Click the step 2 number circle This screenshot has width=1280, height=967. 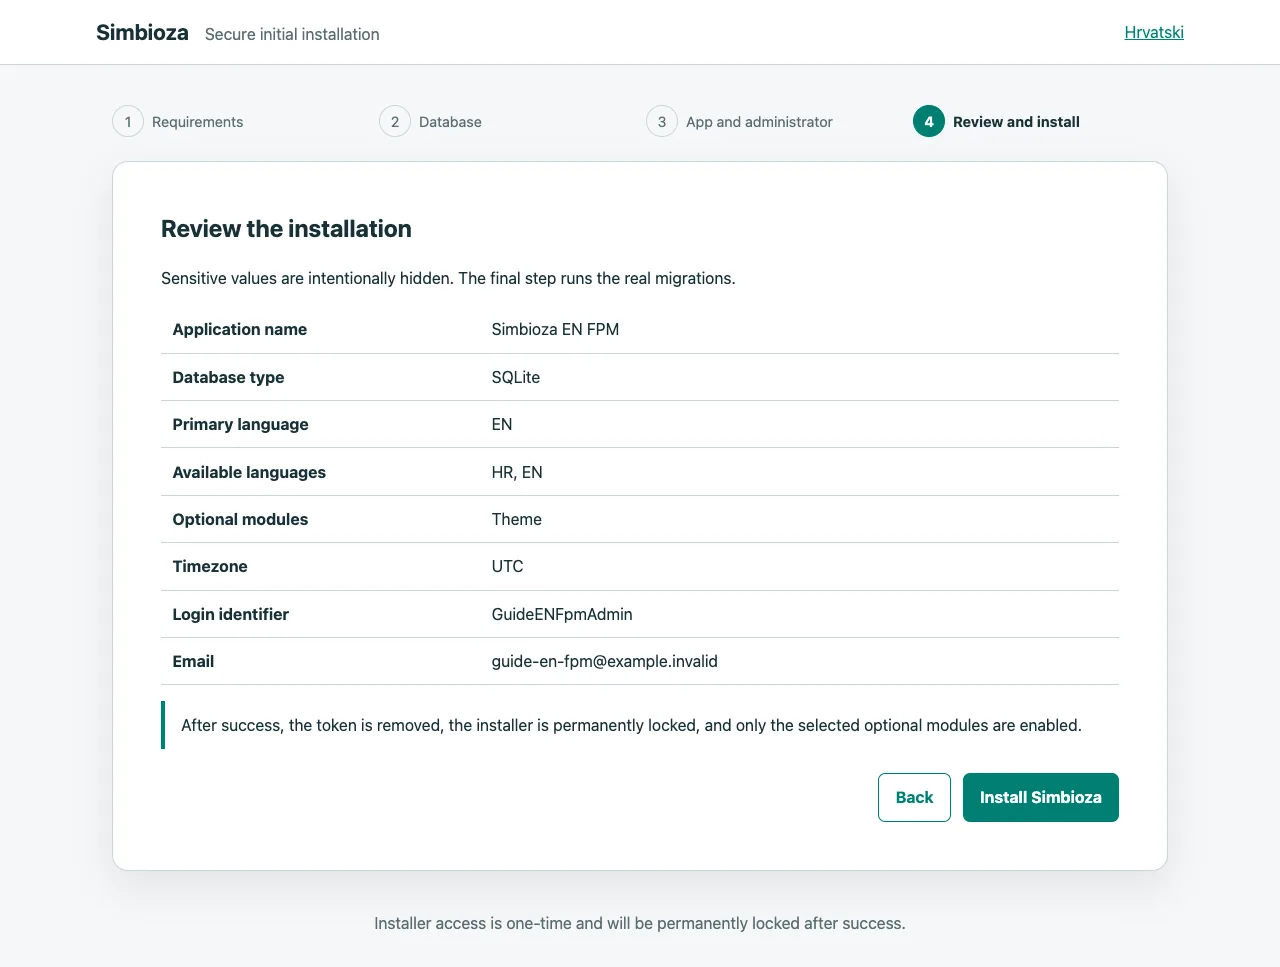pyautogui.click(x=395, y=121)
